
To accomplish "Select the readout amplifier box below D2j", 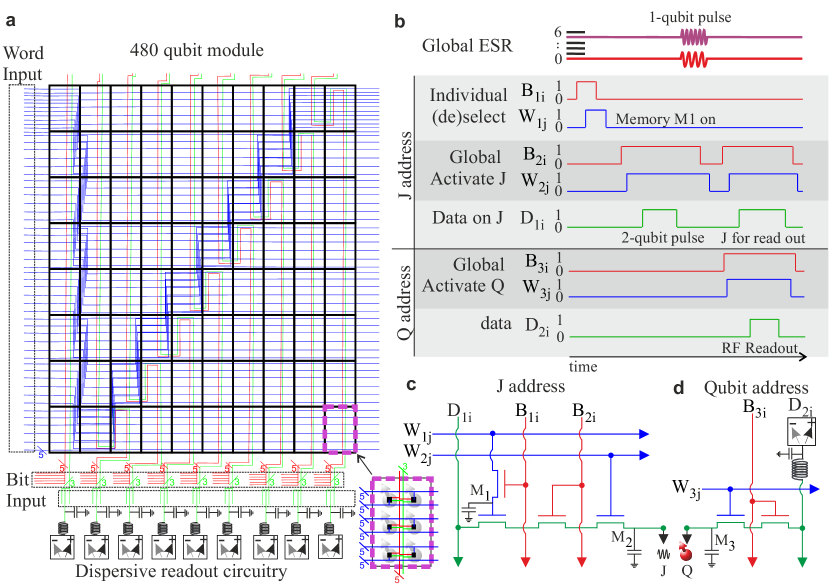I will click(x=802, y=431).
